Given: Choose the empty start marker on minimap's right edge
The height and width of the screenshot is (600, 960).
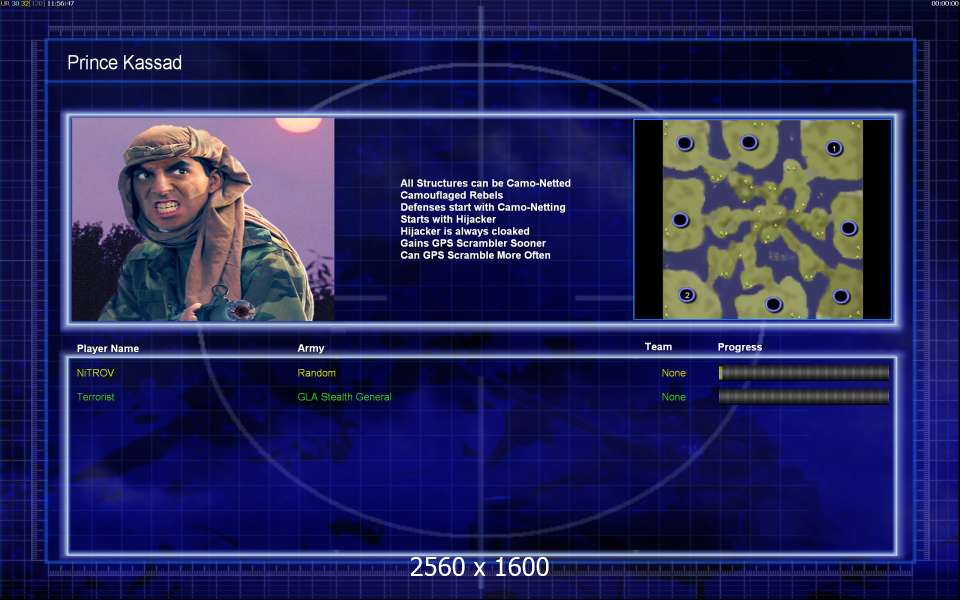Looking at the screenshot, I should click(848, 228).
